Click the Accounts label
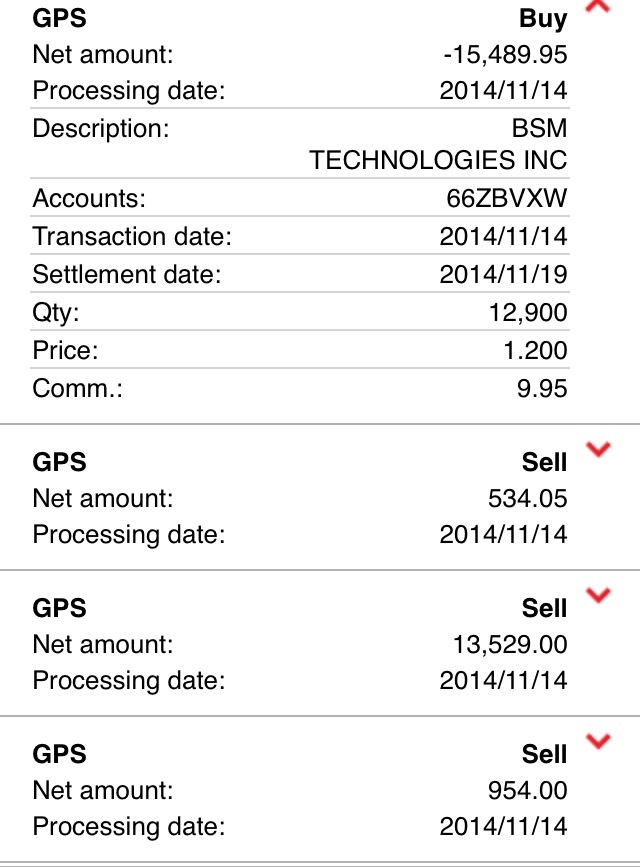This screenshot has width=640, height=867. tap(89, 199)
